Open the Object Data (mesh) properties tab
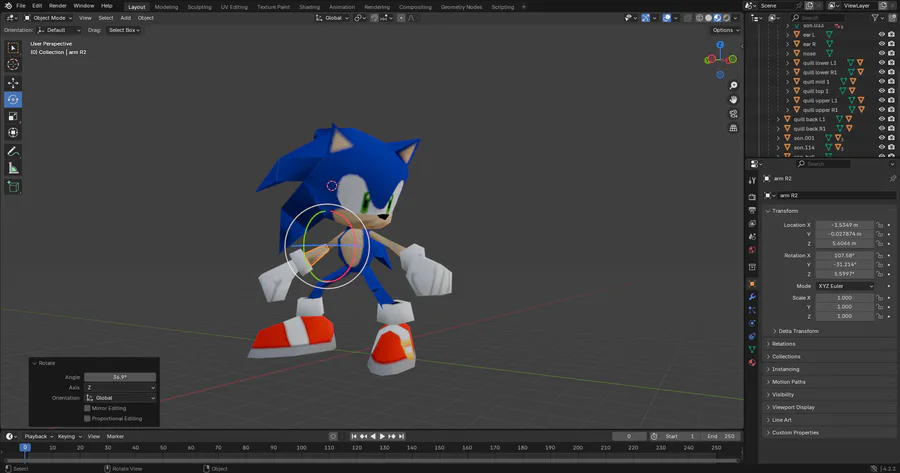This screenshot has height=473, width=900. pyautogui.click(x=752, y=349)
